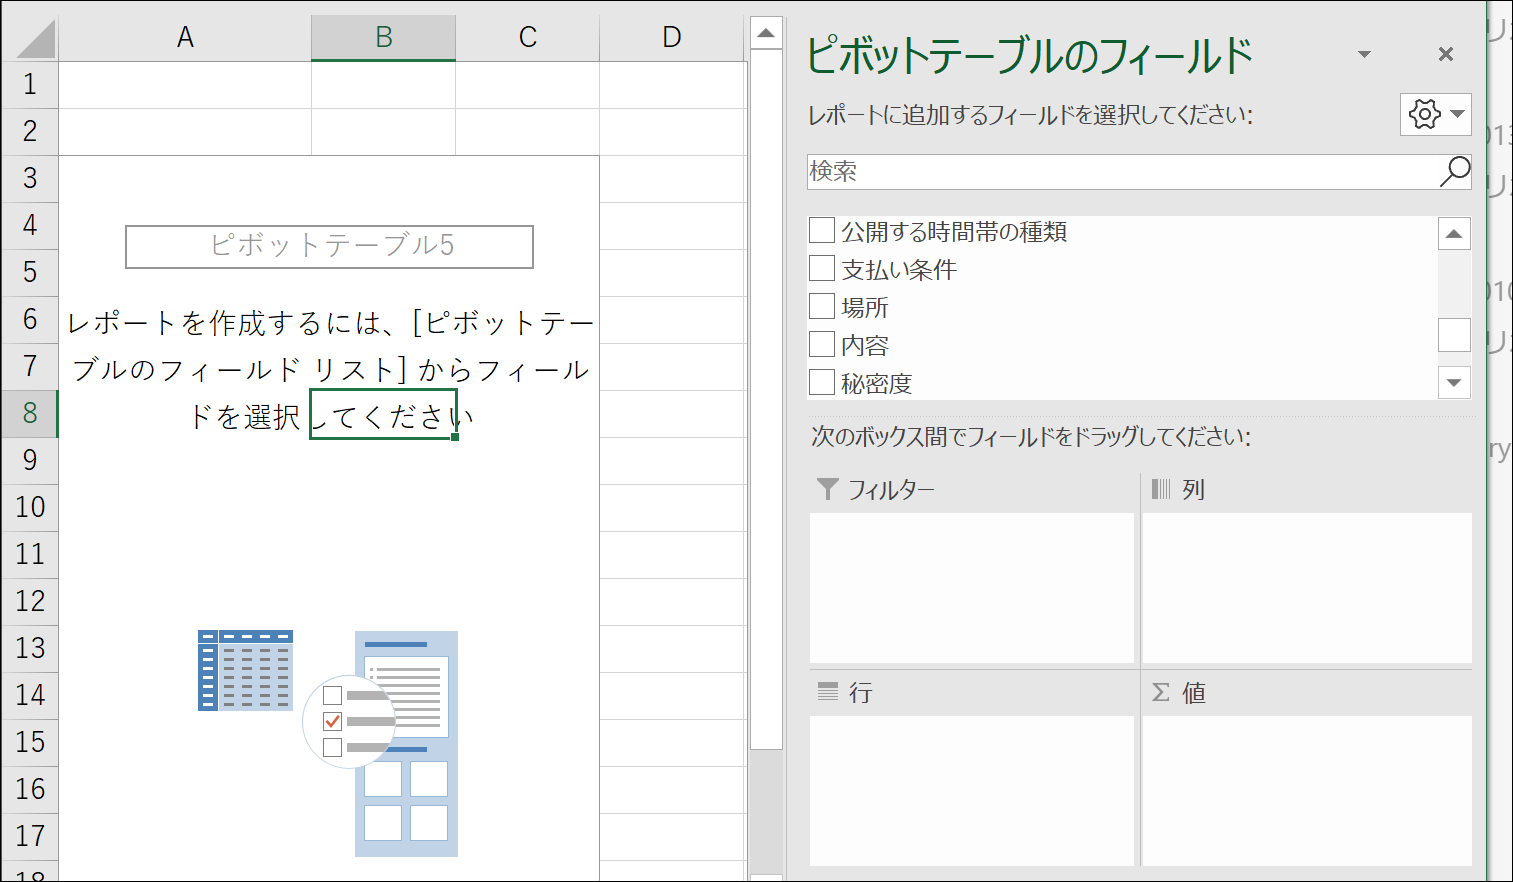This screenshot has width=1513, height=882.
Task: Click the フィルター area label
Action: tap(891, 490)
